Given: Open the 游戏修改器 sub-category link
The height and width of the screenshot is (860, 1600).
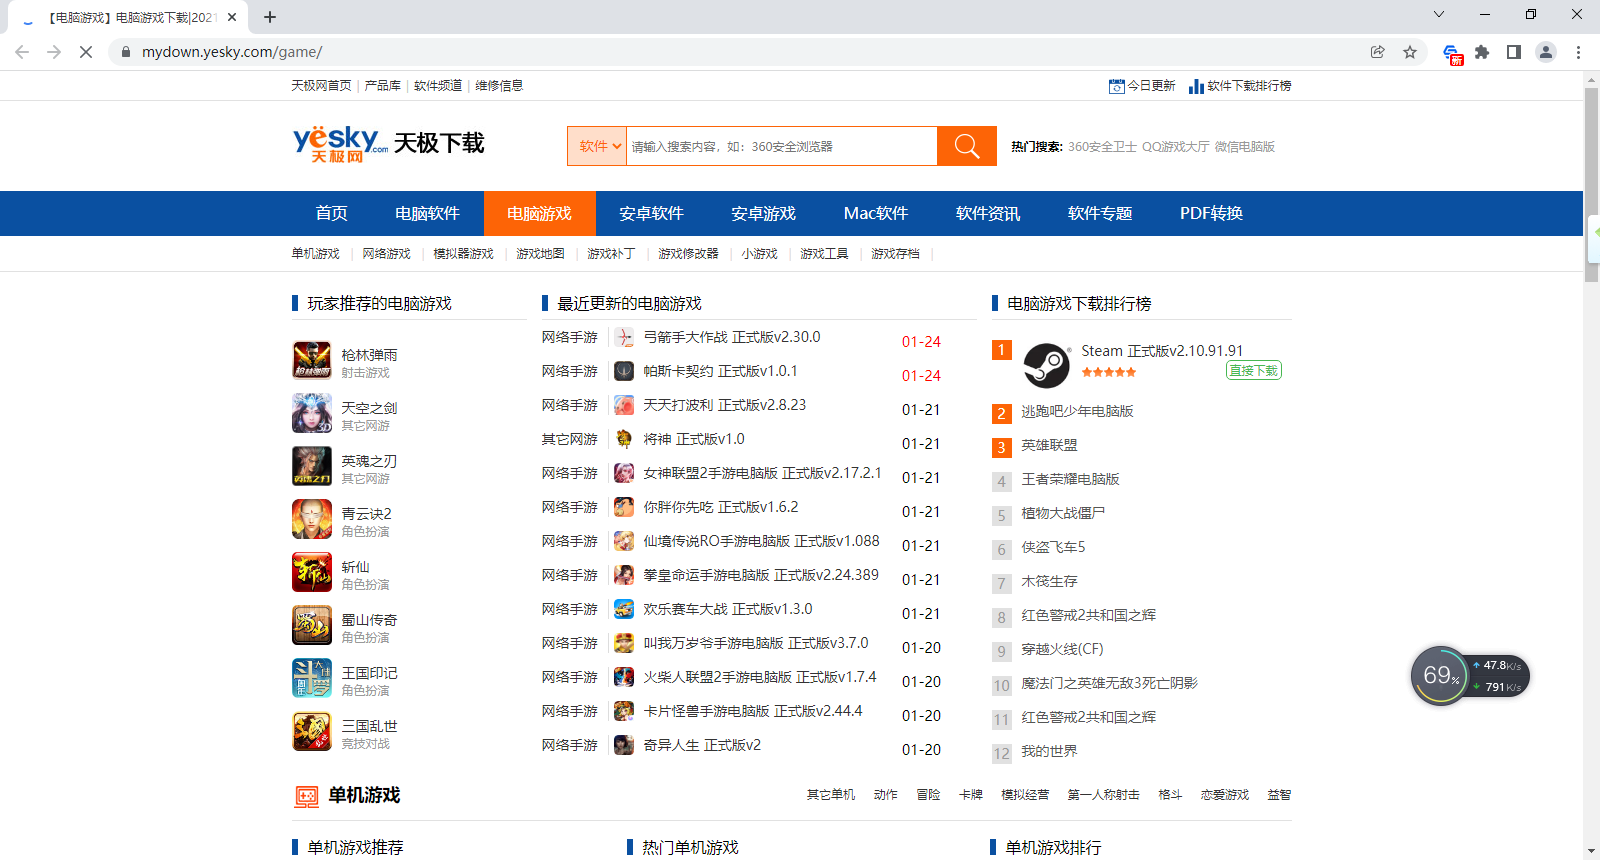Looking at the screenshot, I should pos(689,254).
